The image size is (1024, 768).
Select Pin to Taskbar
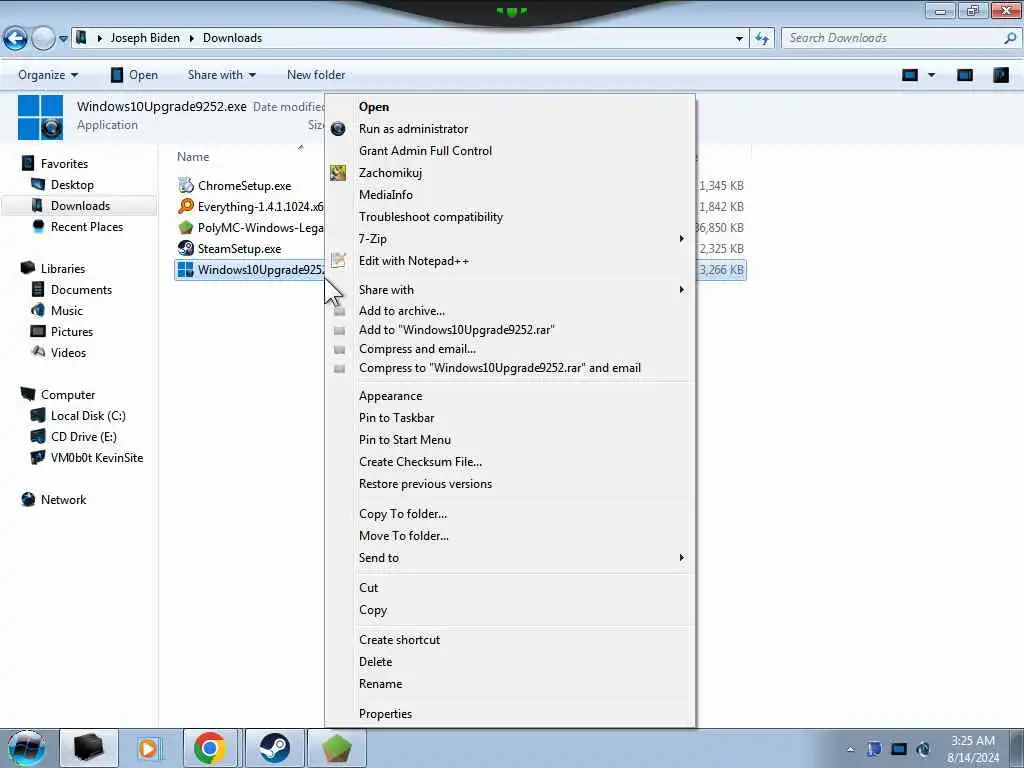[x=396, y=418]
